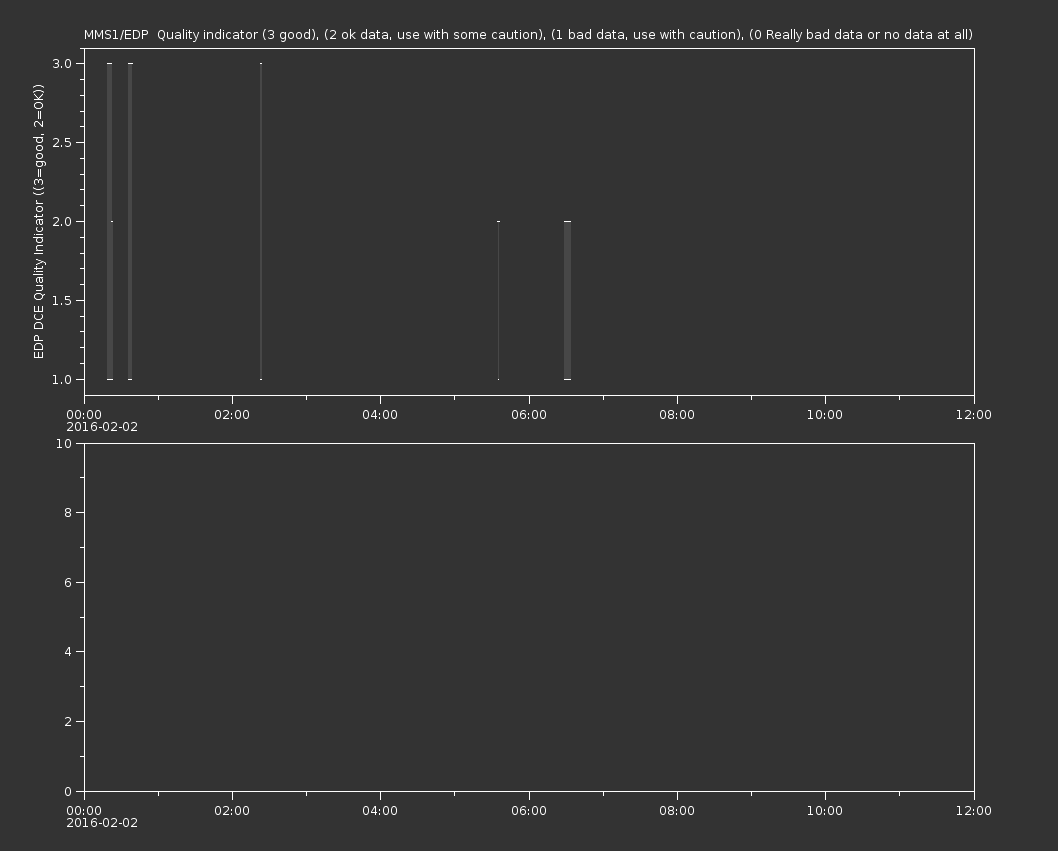Select the 6 tick label on empty plot's y-axis

68,582
